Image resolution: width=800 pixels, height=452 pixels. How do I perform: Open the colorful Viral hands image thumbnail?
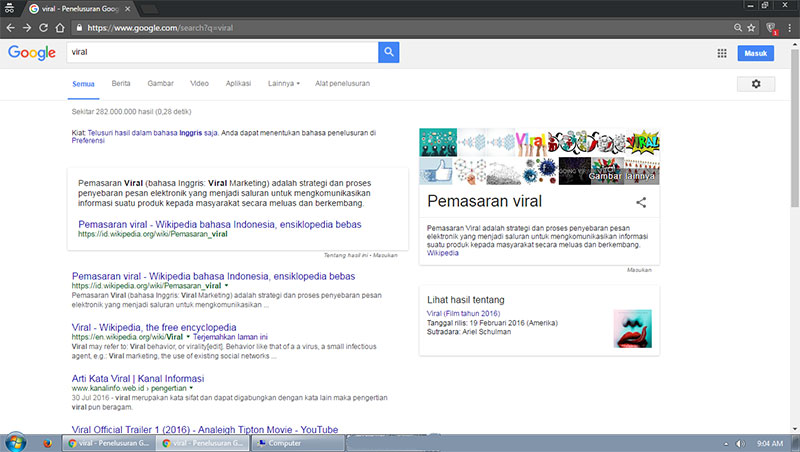531,142
